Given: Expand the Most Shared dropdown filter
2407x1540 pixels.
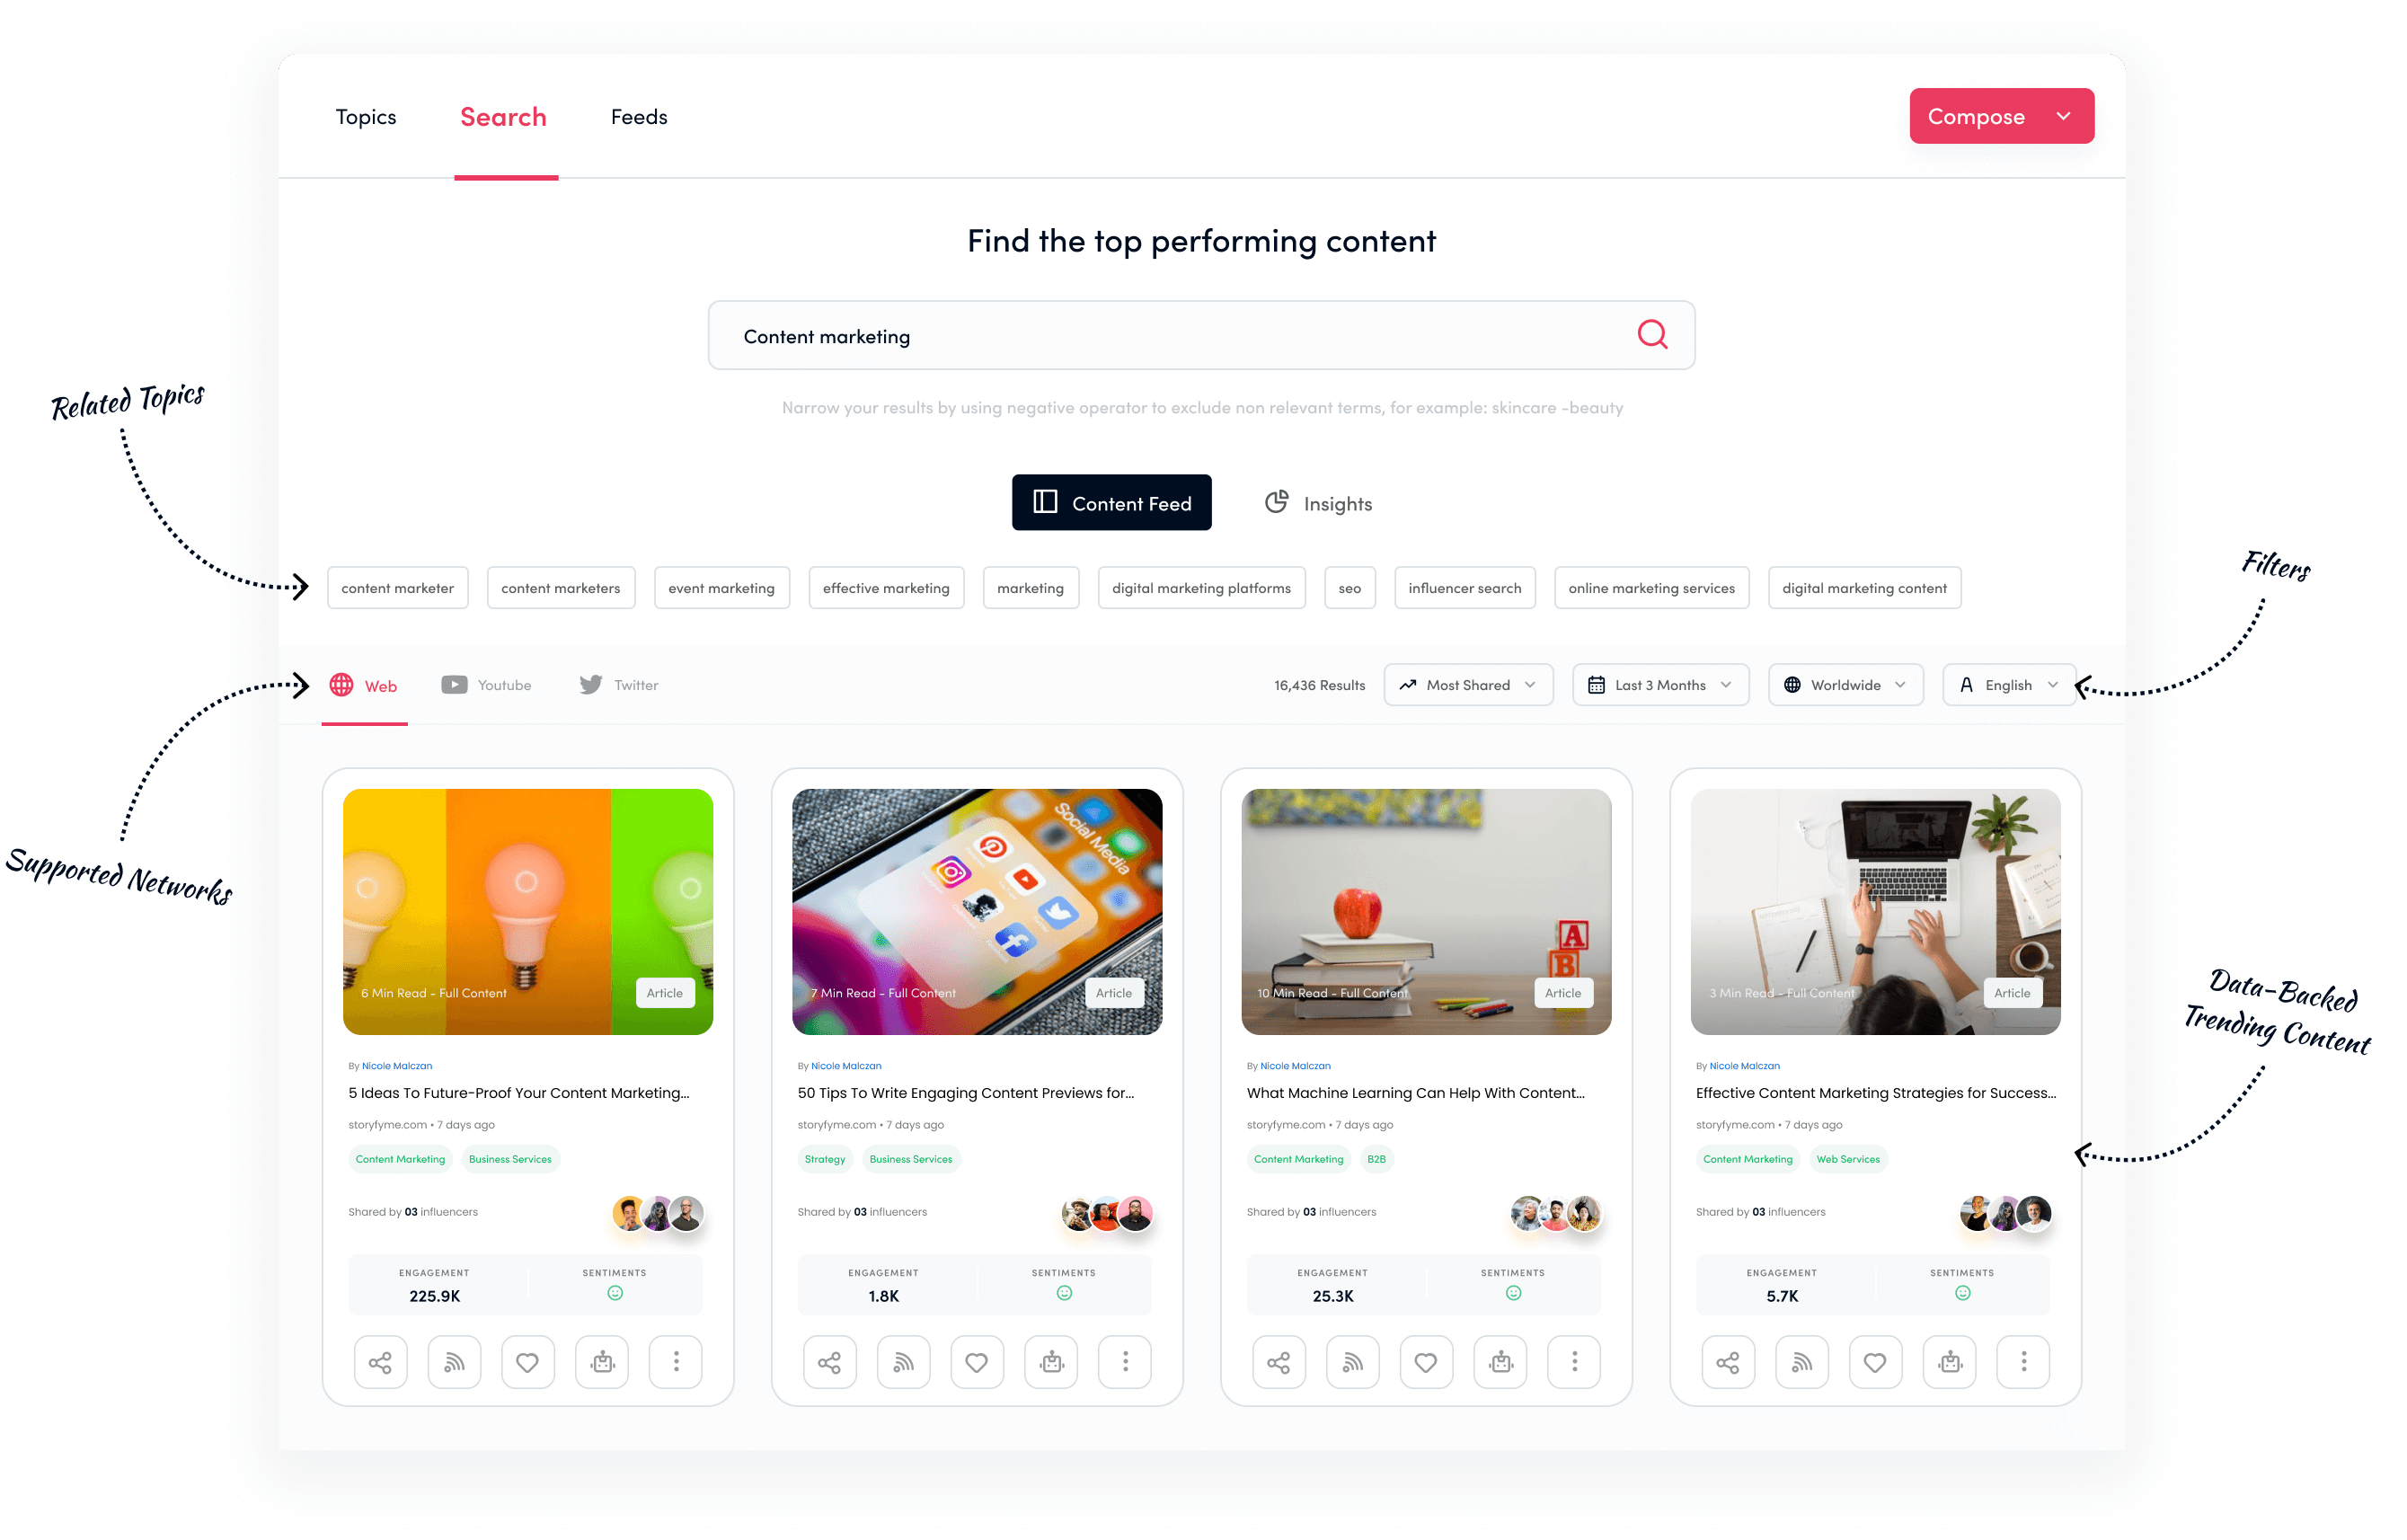Looking at the screenshot, I should 1470,682.
